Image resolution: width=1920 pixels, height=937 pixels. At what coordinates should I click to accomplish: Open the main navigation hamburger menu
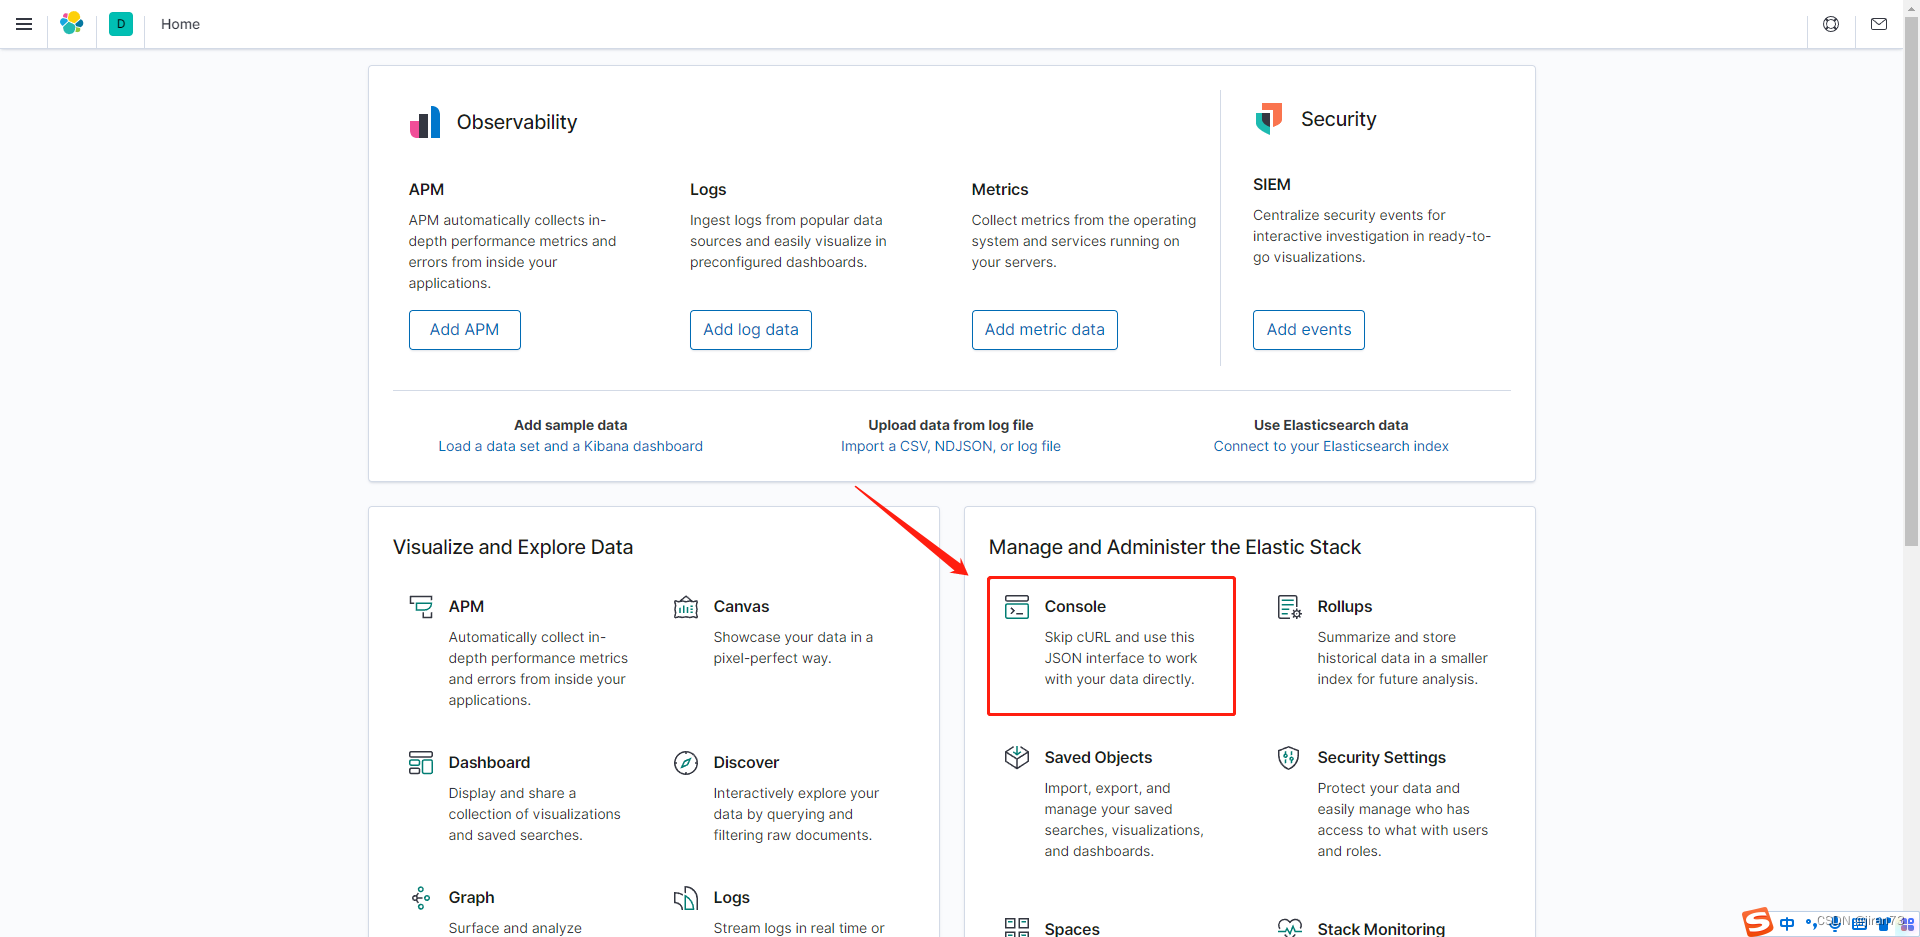pos(24,23)
